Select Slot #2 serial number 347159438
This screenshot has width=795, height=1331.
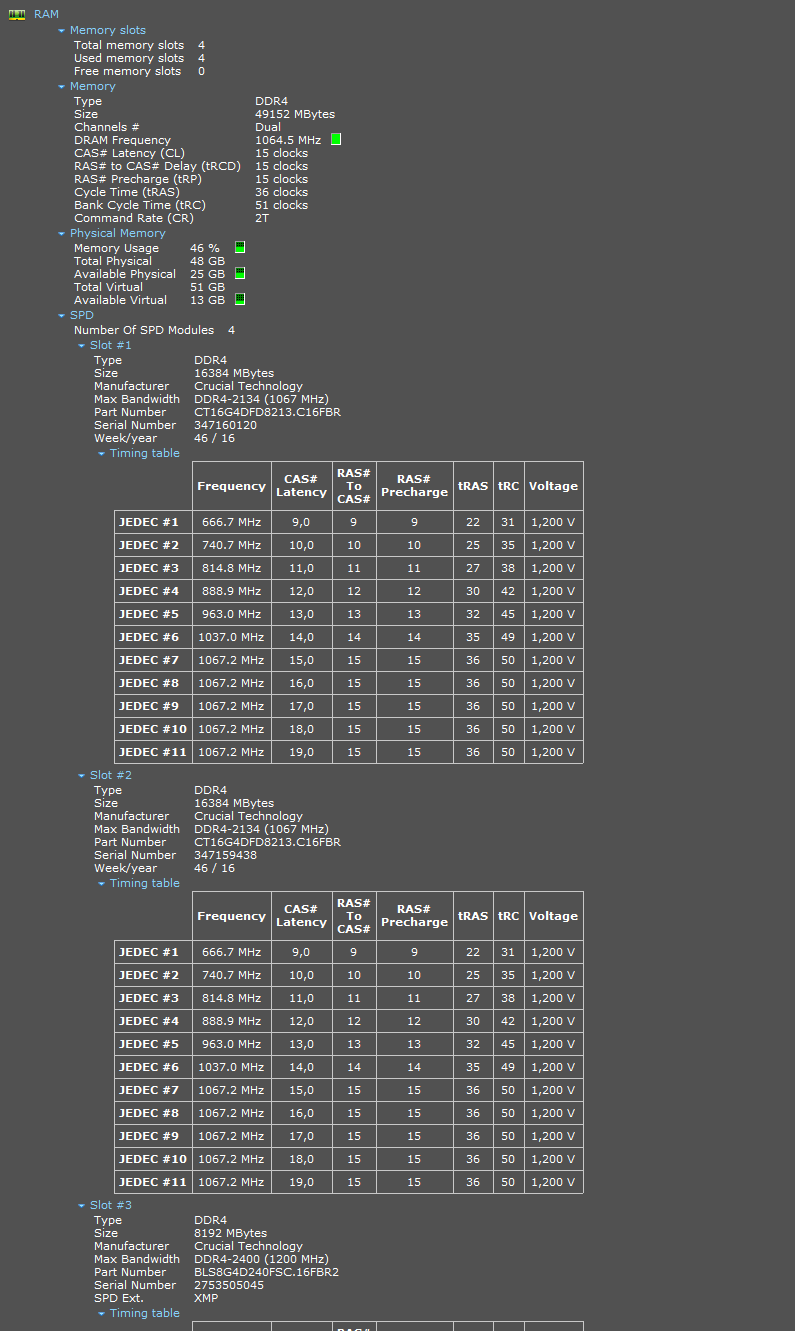tap(225, 855)
